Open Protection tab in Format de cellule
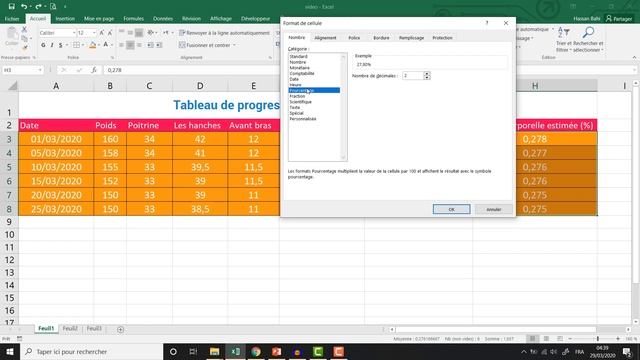Screen dimensions: 640x360 (442, 38)
